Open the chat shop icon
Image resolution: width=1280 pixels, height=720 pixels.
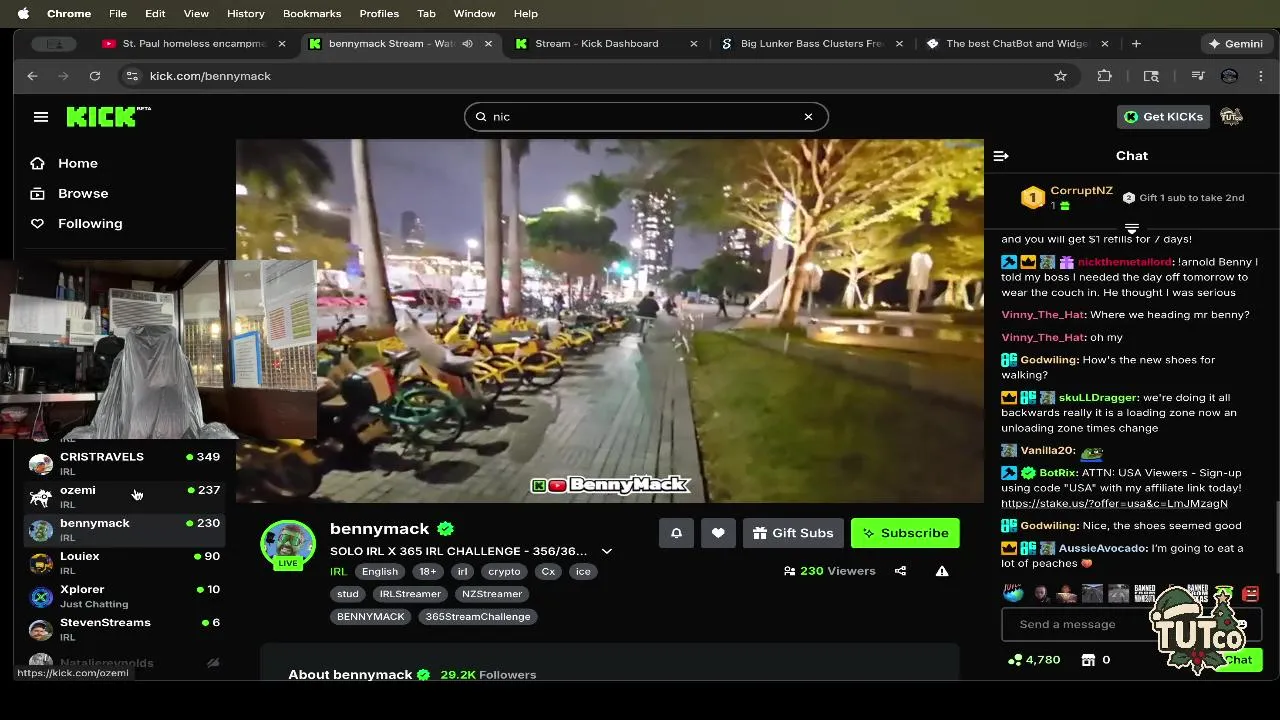1089,660
